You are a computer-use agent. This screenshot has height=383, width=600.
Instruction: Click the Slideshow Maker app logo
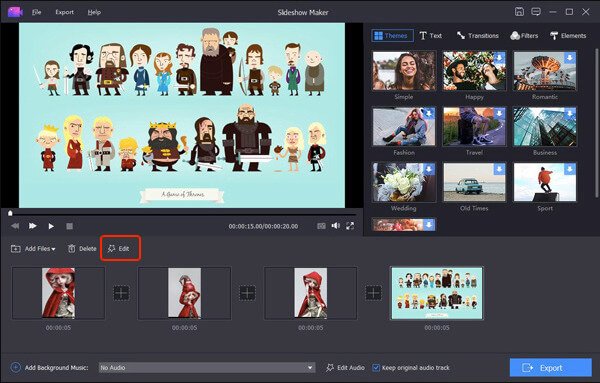[x=15, y=12]
